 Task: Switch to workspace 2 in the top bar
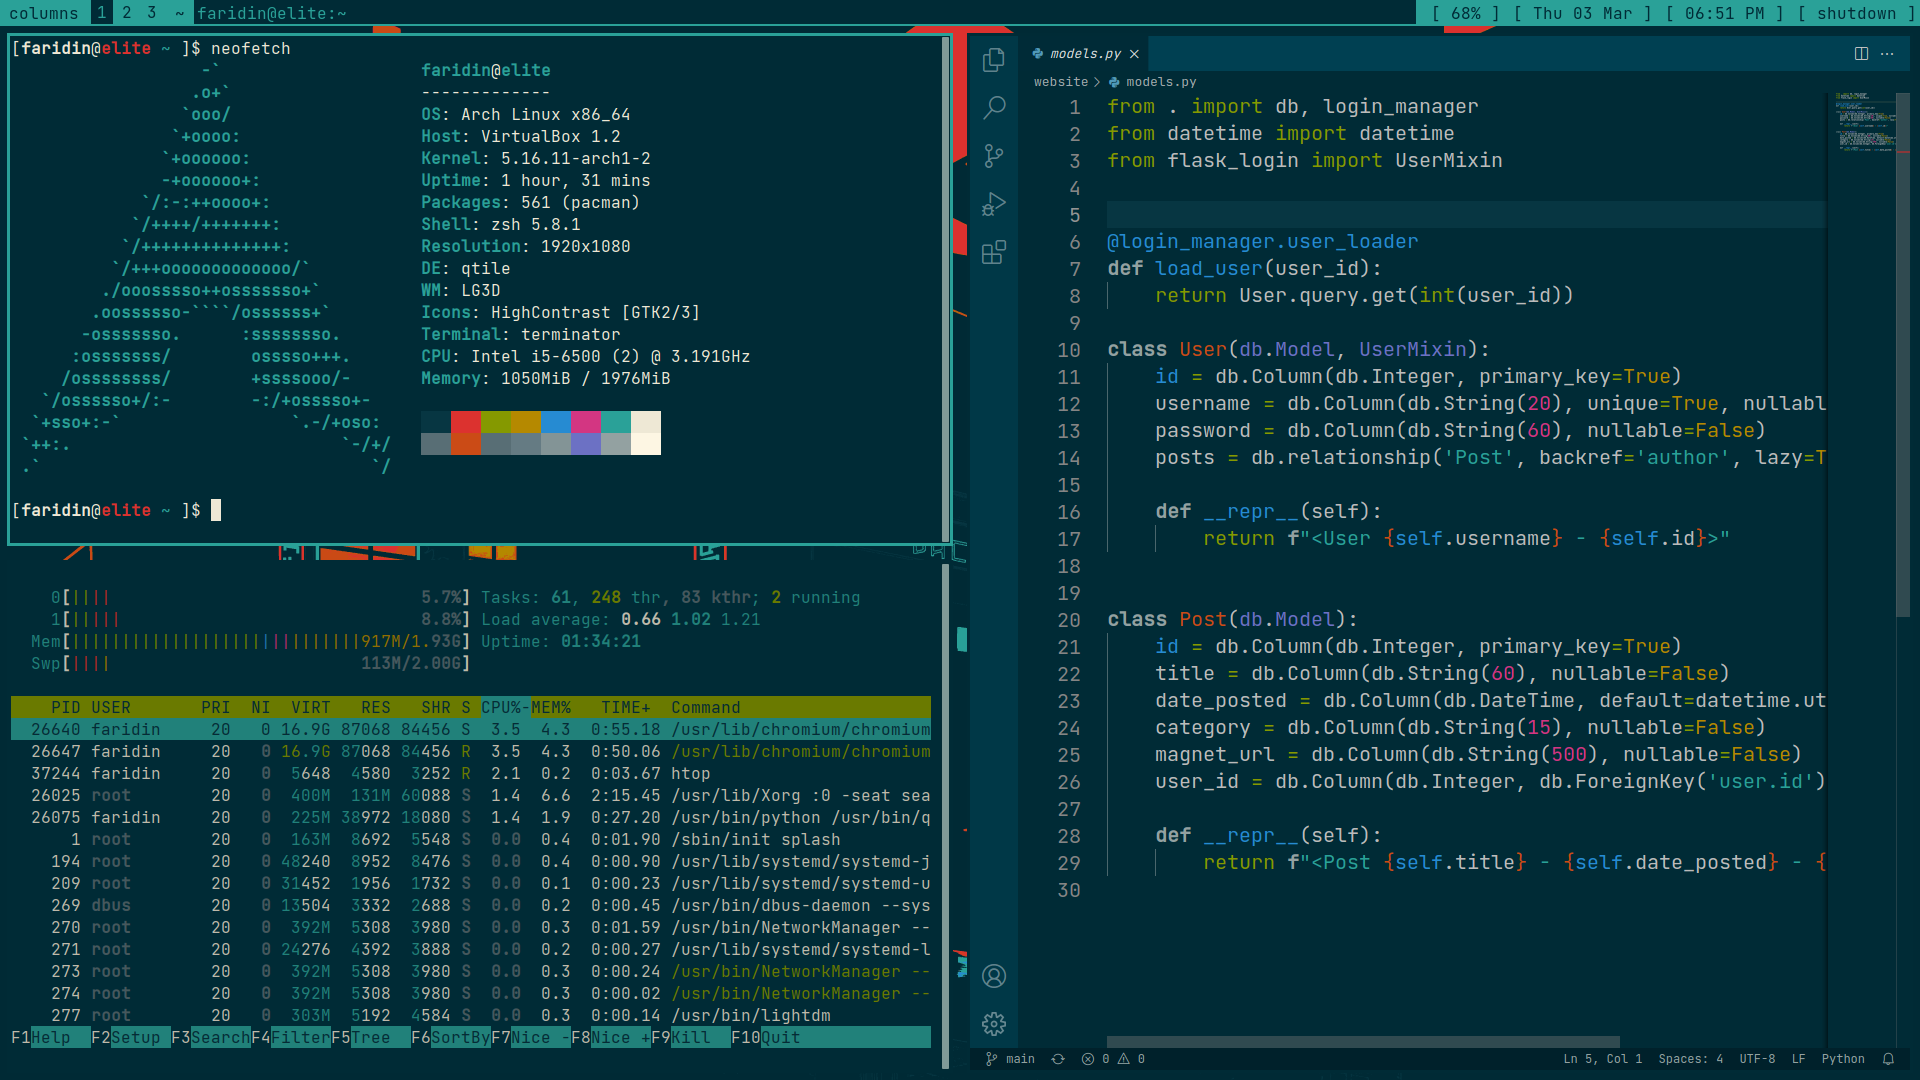(126, 13)
